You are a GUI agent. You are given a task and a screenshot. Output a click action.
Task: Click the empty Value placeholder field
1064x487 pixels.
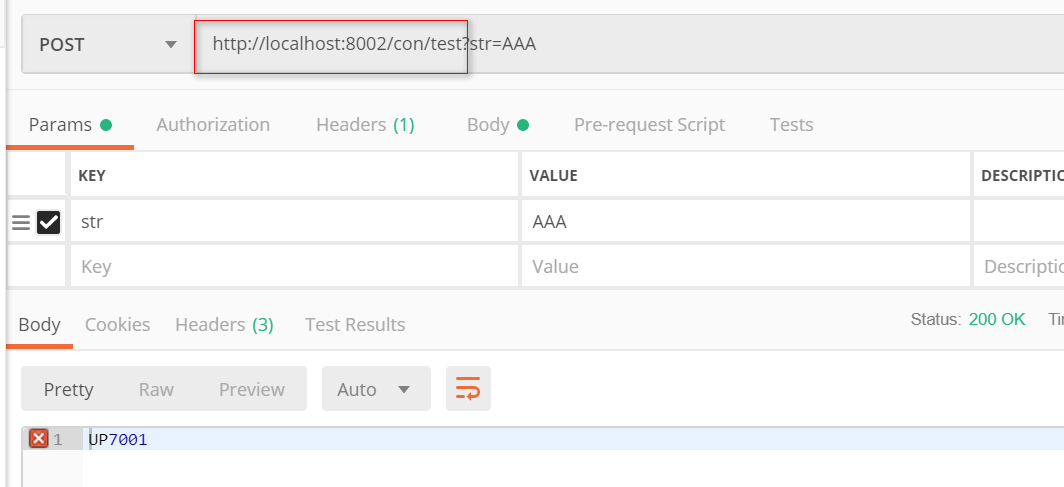coord(746,266)
